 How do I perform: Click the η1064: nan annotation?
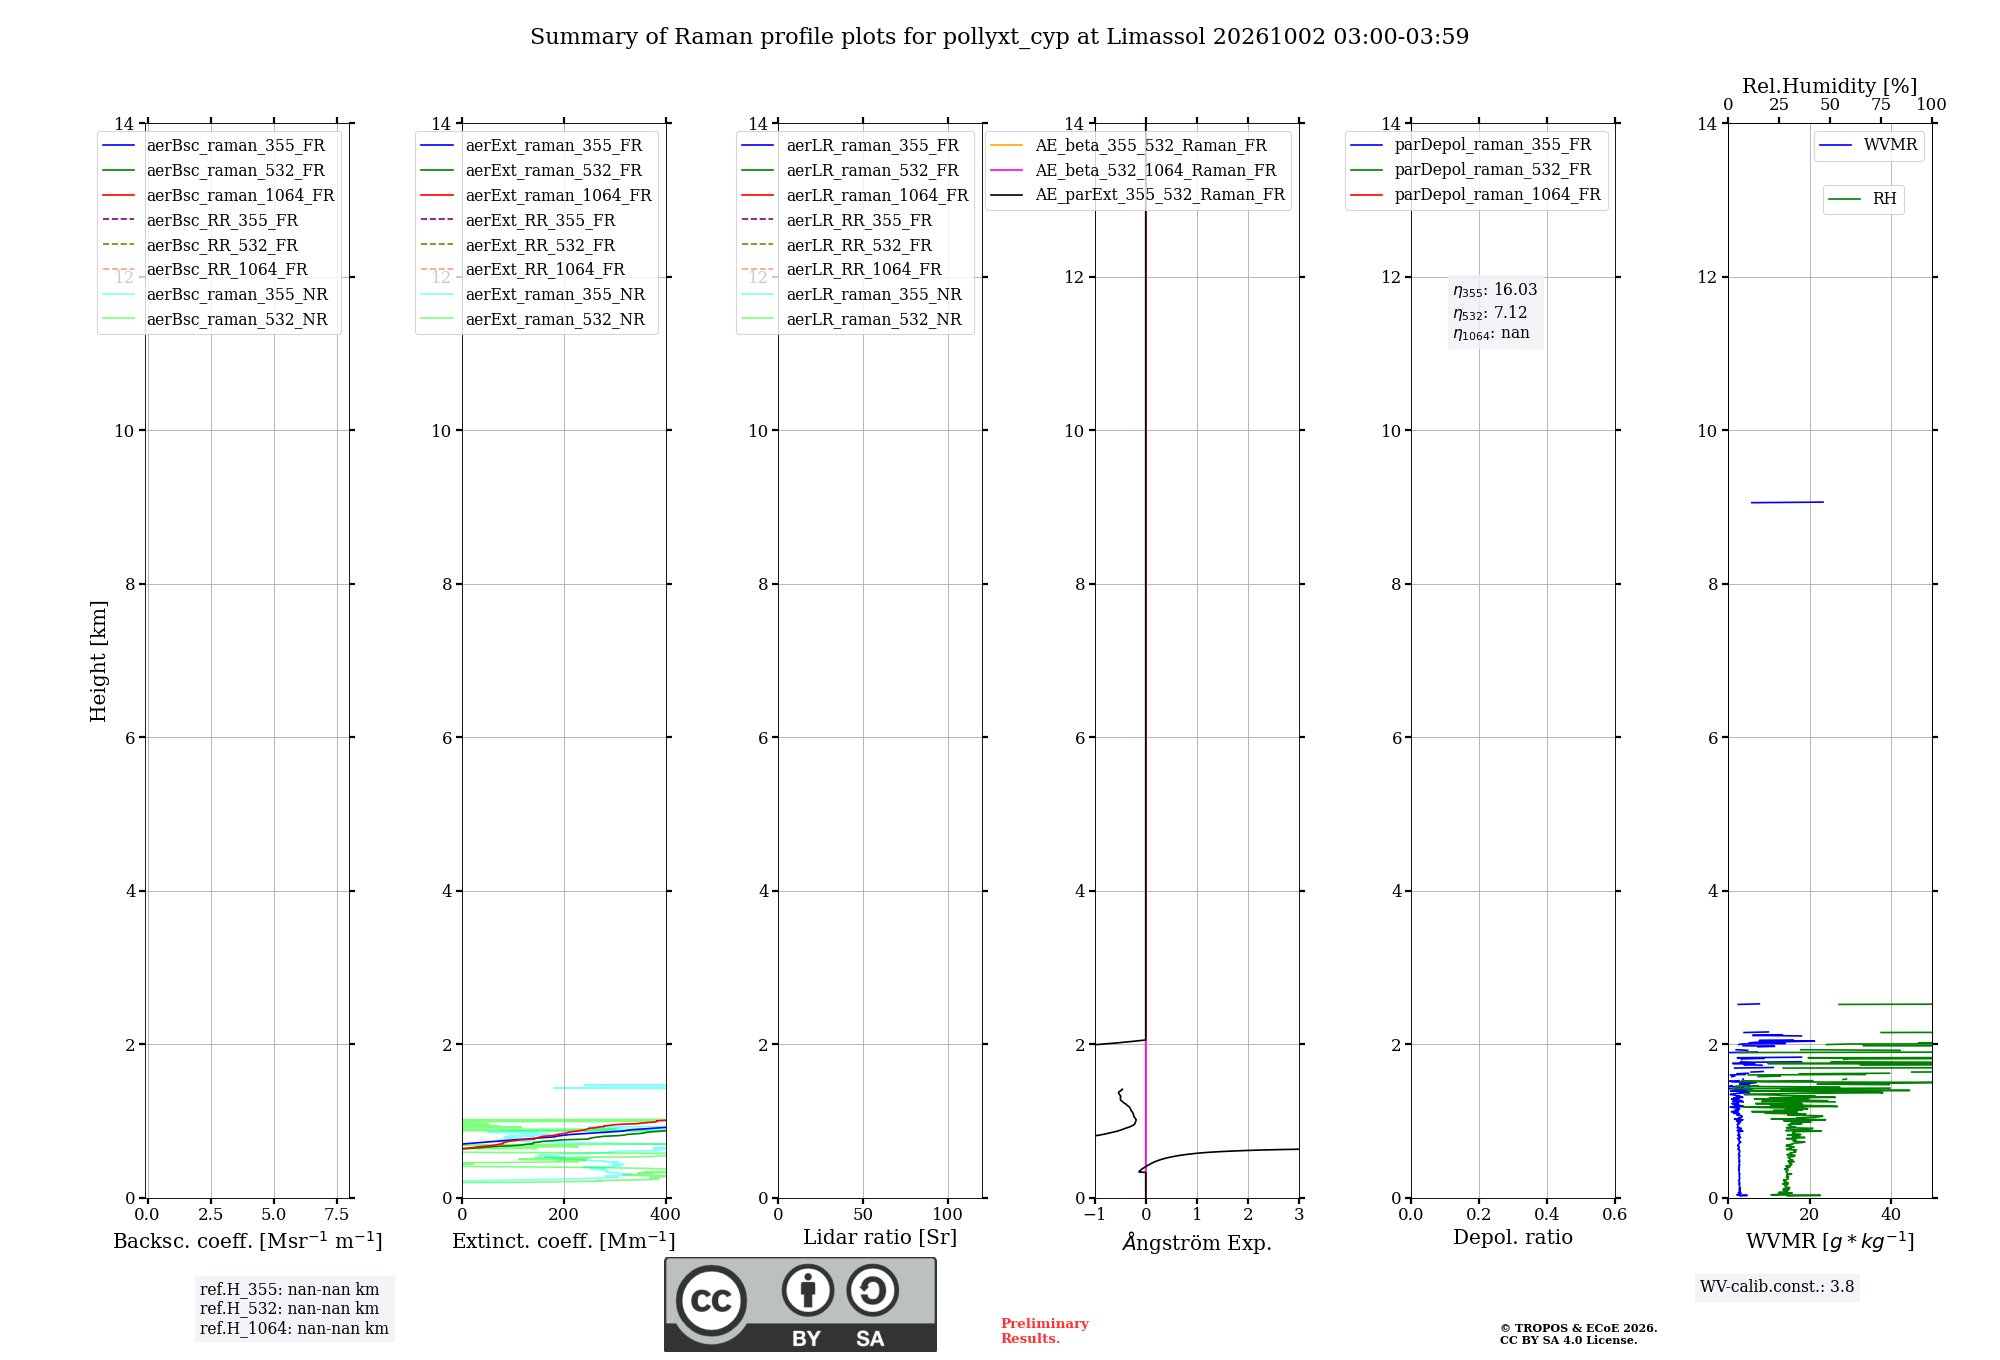[x=1491, y=334]
